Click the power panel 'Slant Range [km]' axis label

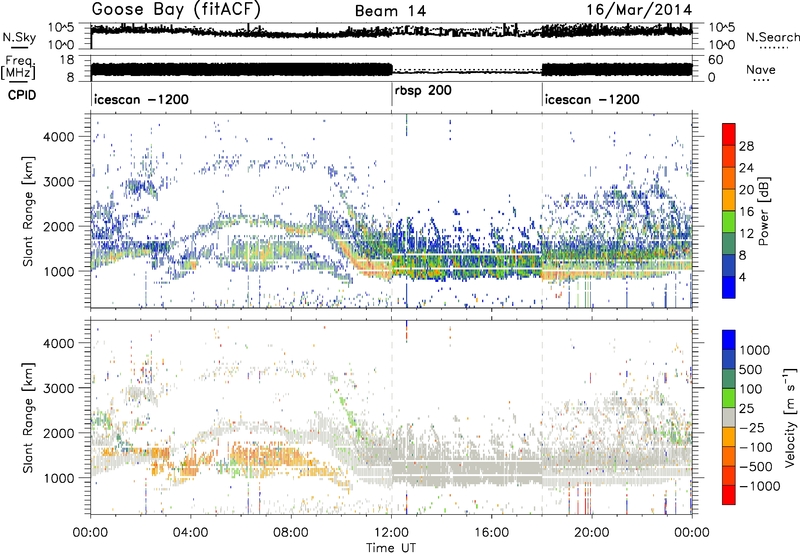click(x=28, y=211)
